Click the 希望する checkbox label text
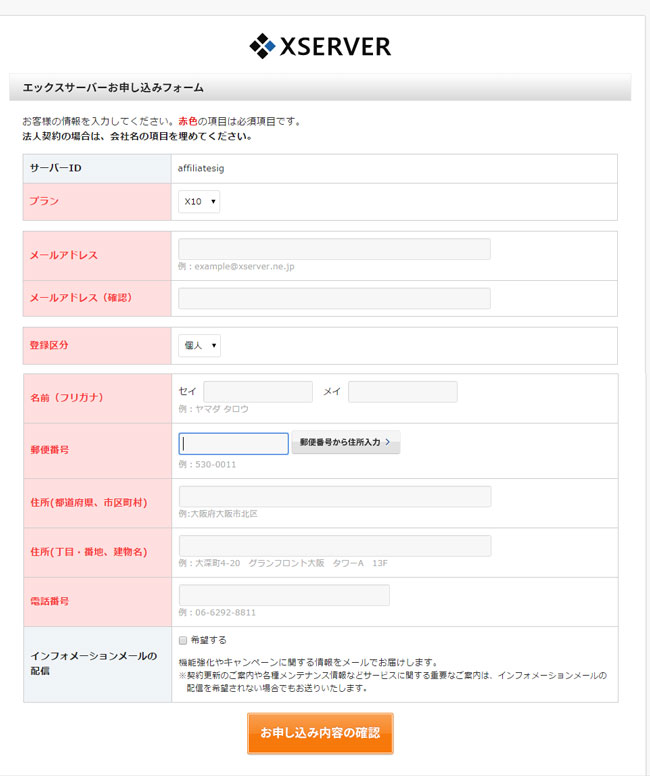Screen dimensions: 650x776 coord(208,640)
